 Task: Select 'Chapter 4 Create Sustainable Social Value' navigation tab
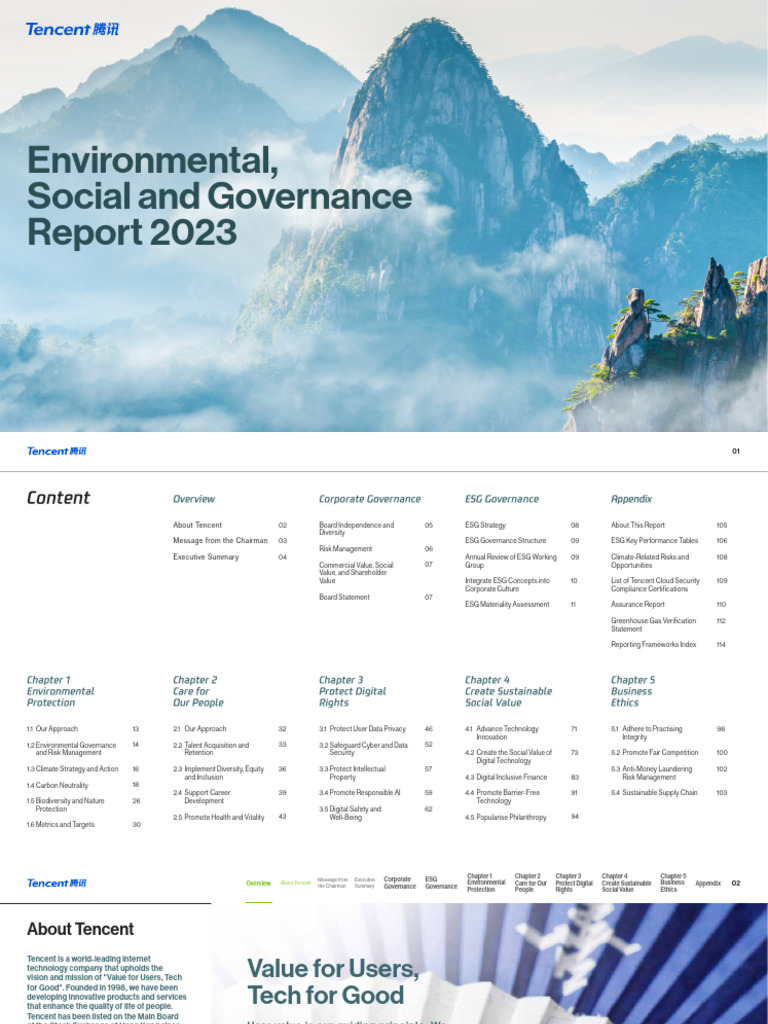[626, 883]
